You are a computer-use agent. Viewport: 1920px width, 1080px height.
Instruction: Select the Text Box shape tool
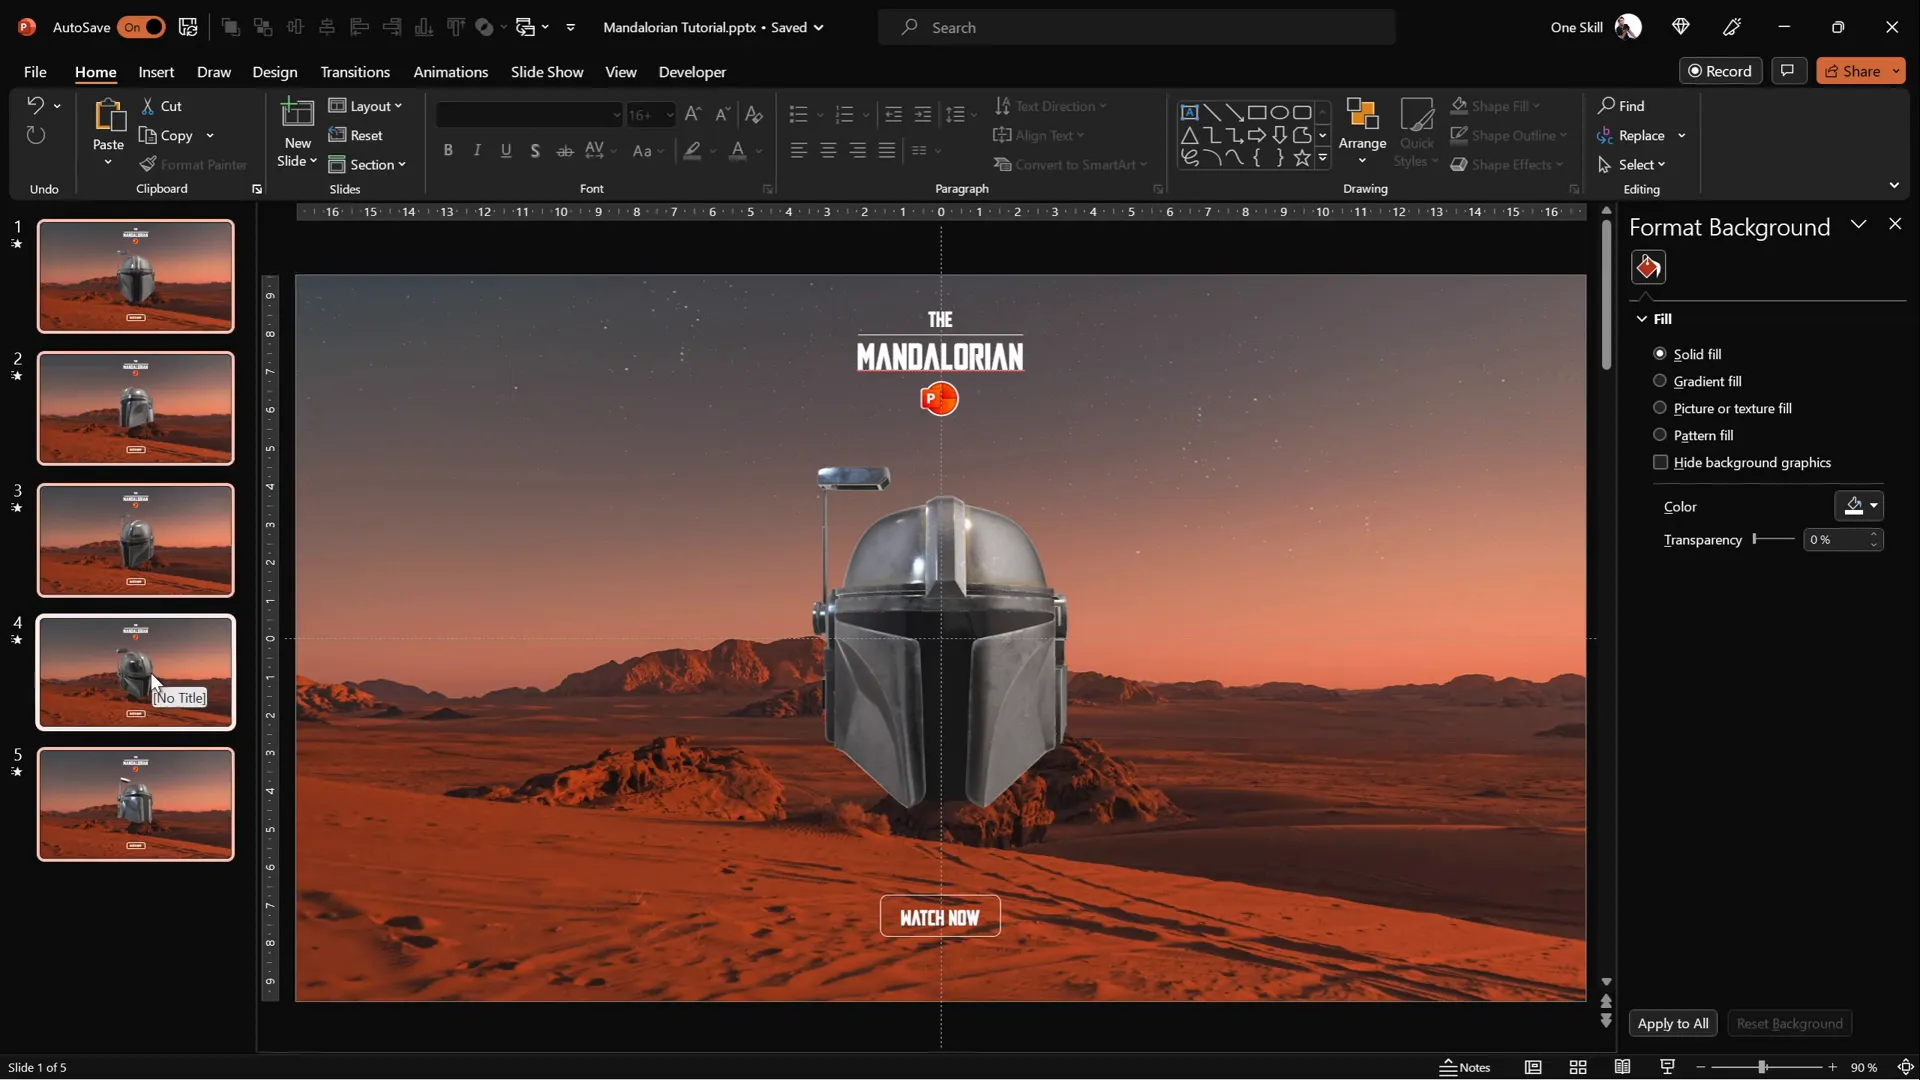(1189, 112)
